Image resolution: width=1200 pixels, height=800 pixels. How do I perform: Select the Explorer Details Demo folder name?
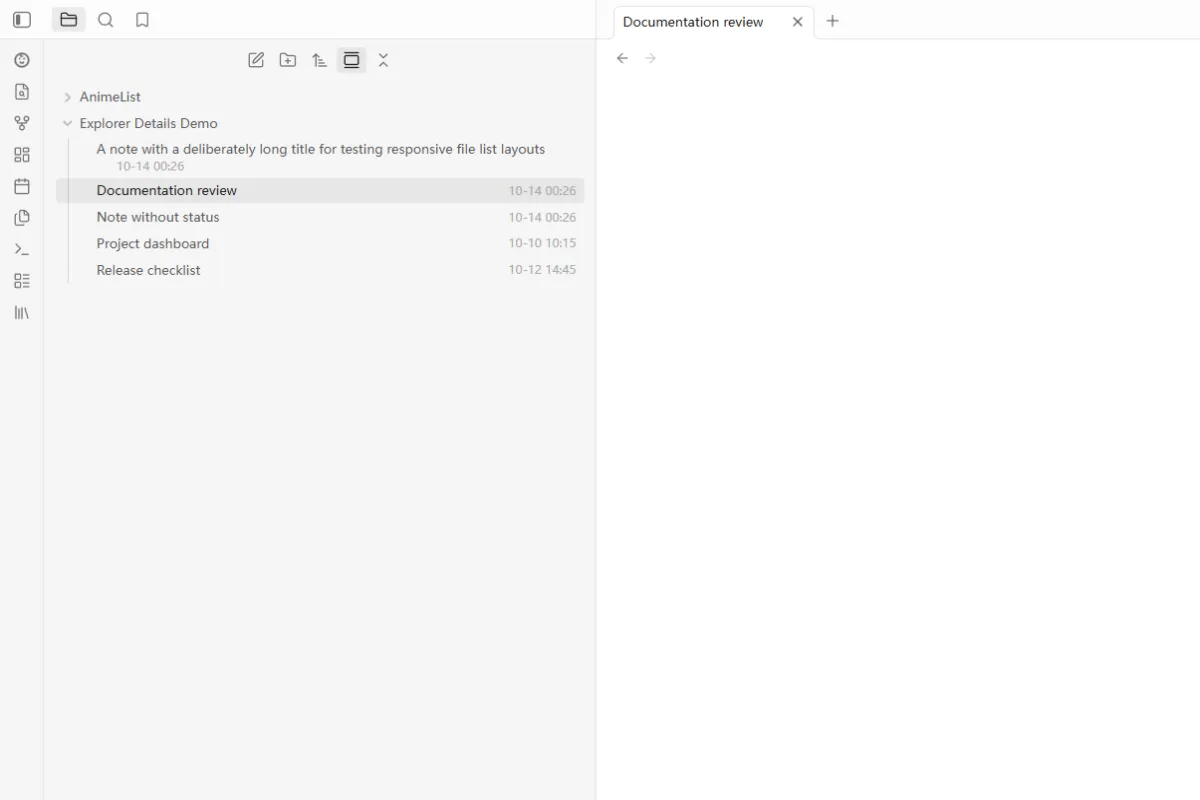tap(148, 124)
